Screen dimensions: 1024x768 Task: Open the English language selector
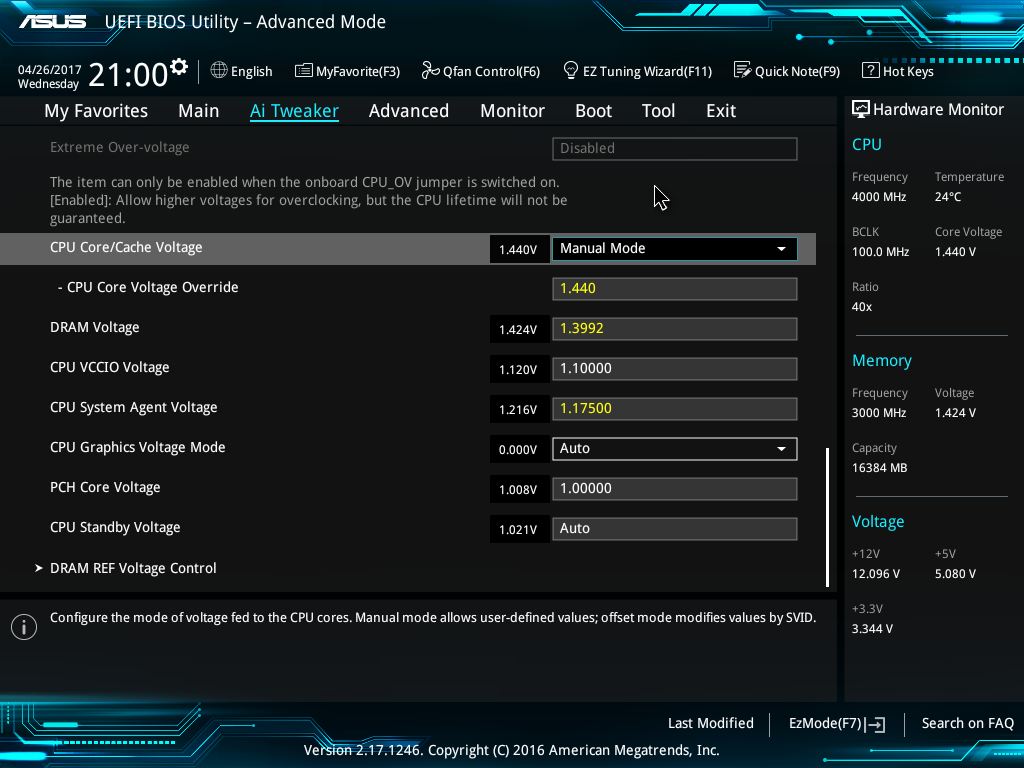pyautogui.click(x=241, y=71)
